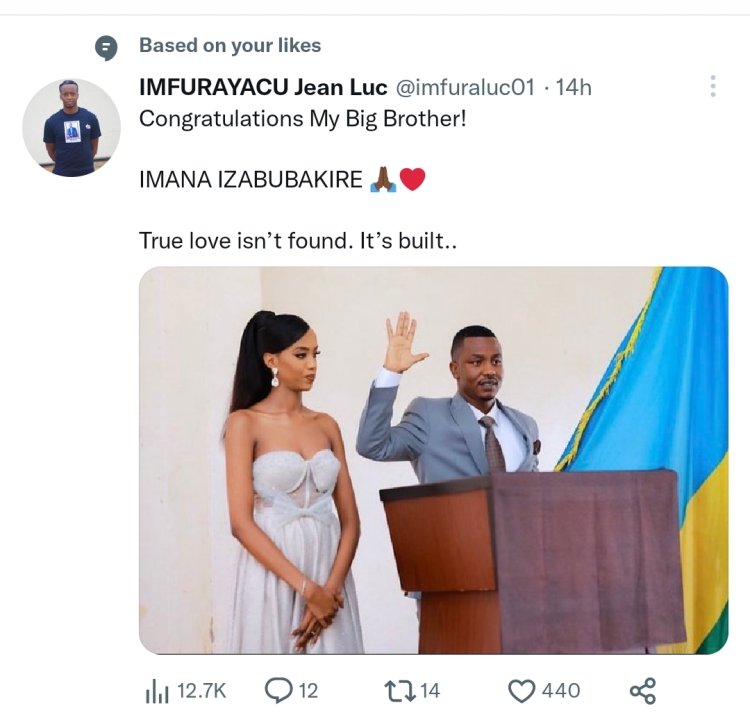Screen dimensions: 750x724
Task: Click the "IMANA IZABUBAKIRE" line
Action: click(252, 180)
